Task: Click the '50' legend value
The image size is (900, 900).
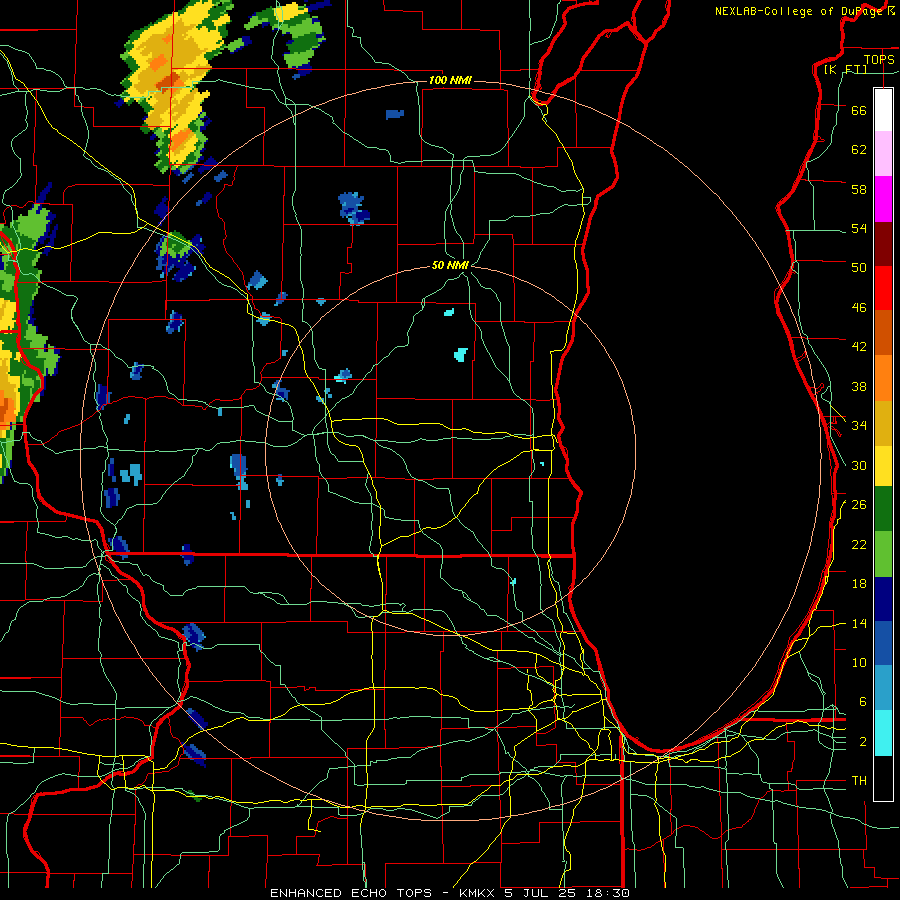Action: pyautogui.click(x=859, y=268)
